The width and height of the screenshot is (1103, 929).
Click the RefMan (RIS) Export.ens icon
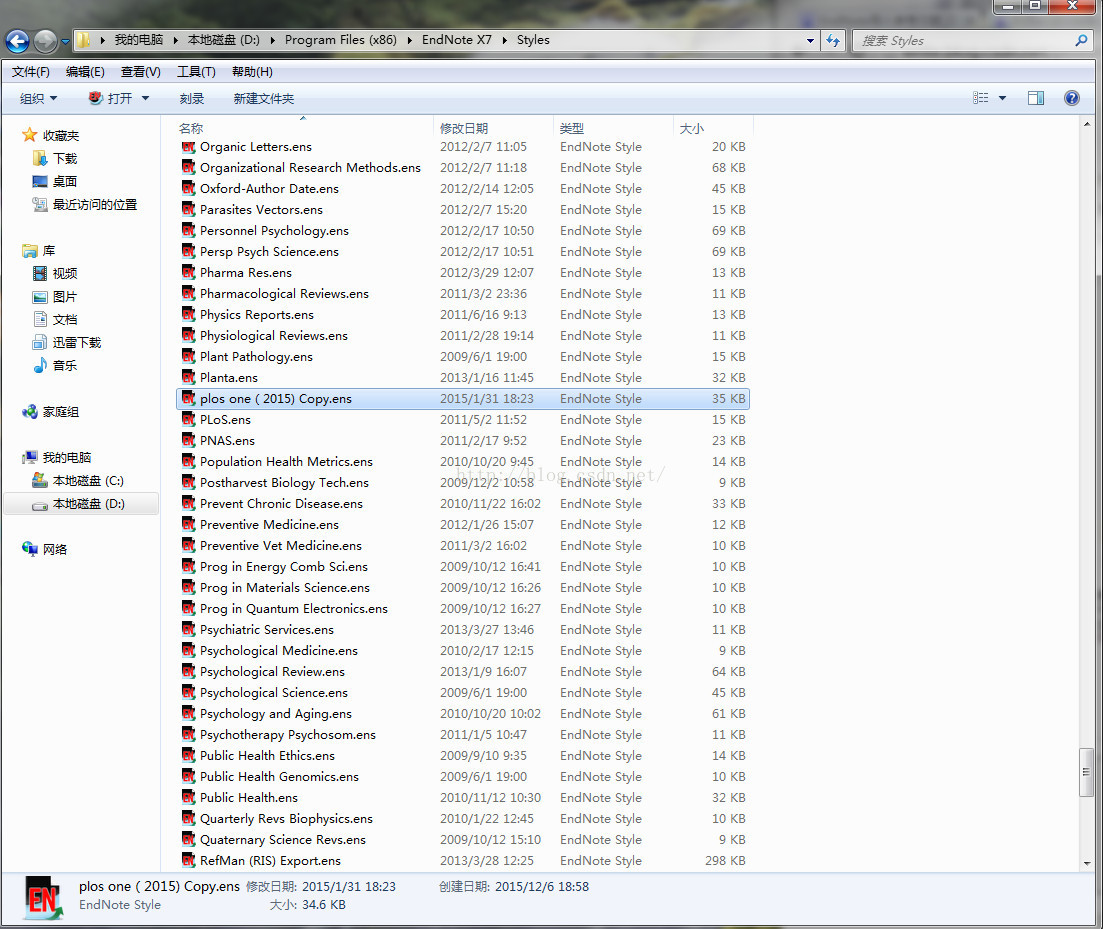[x=189, y=860]
